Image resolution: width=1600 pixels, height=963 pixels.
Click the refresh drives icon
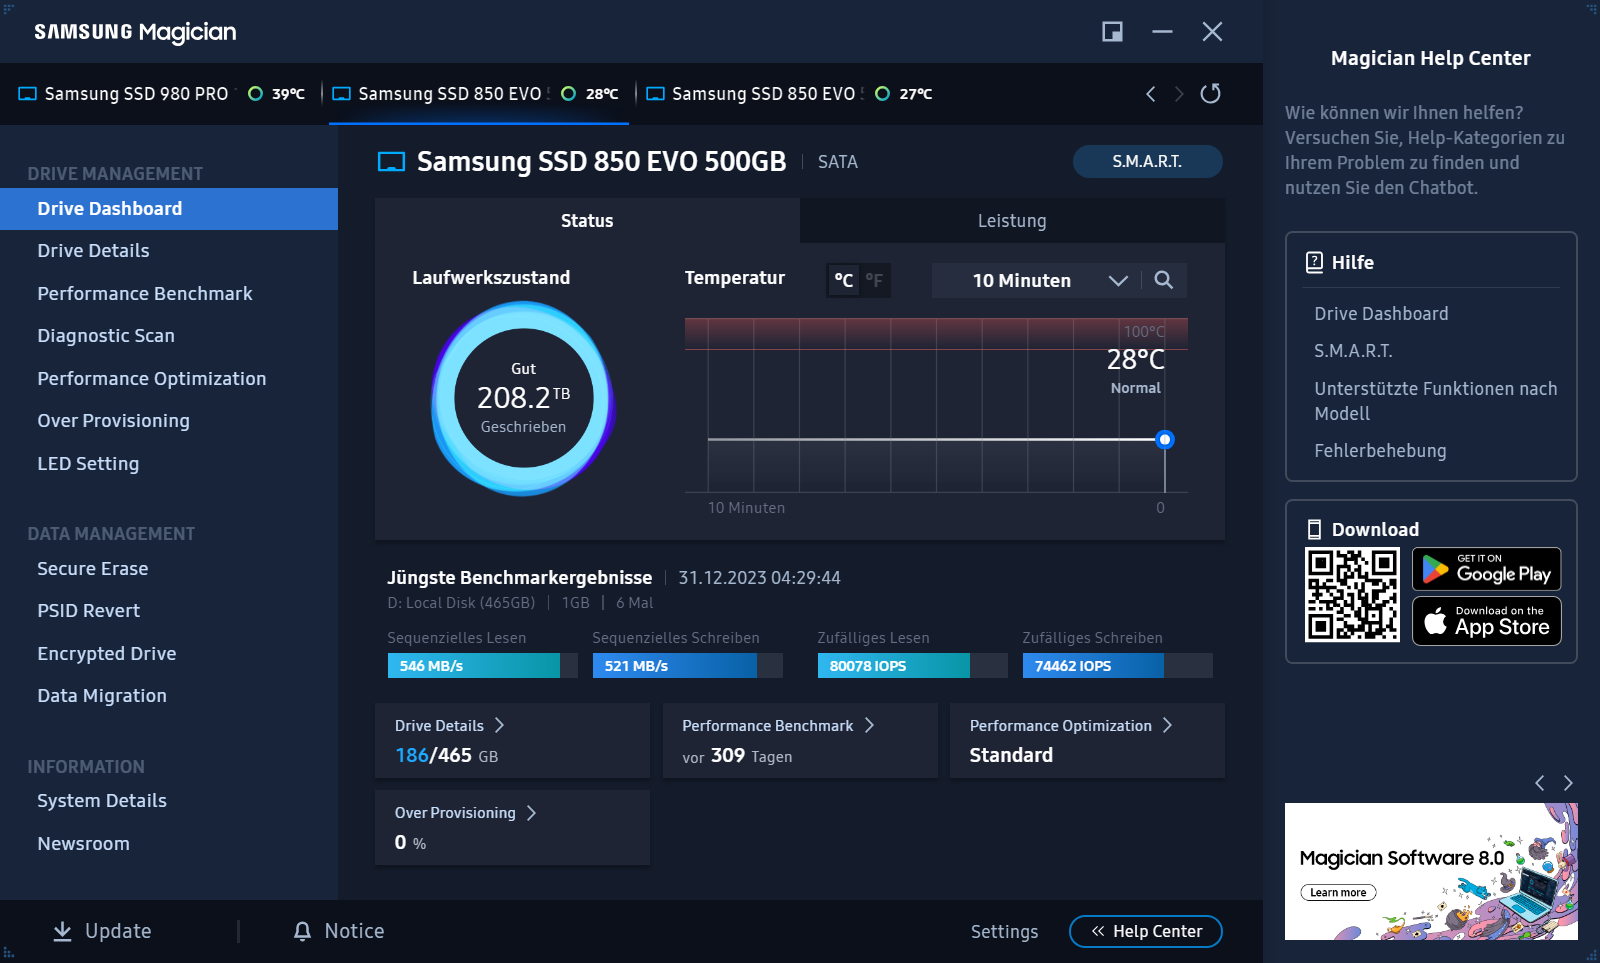[x=1210, y=93]
